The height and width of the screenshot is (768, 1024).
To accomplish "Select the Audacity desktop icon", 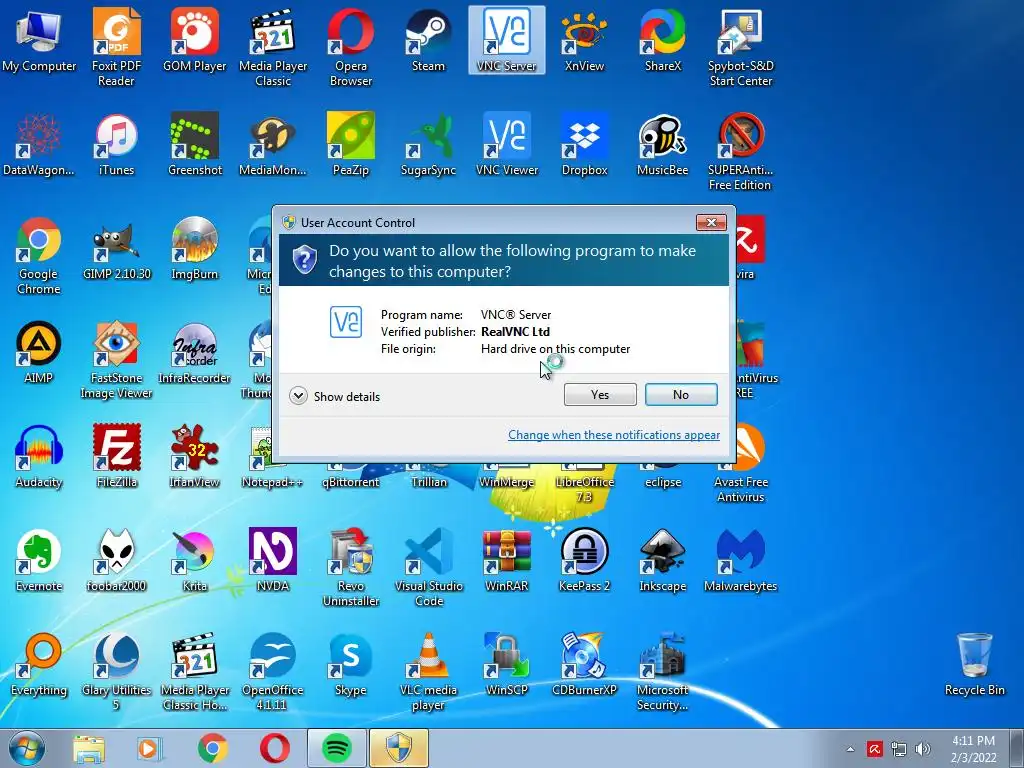I will point(39,456).
